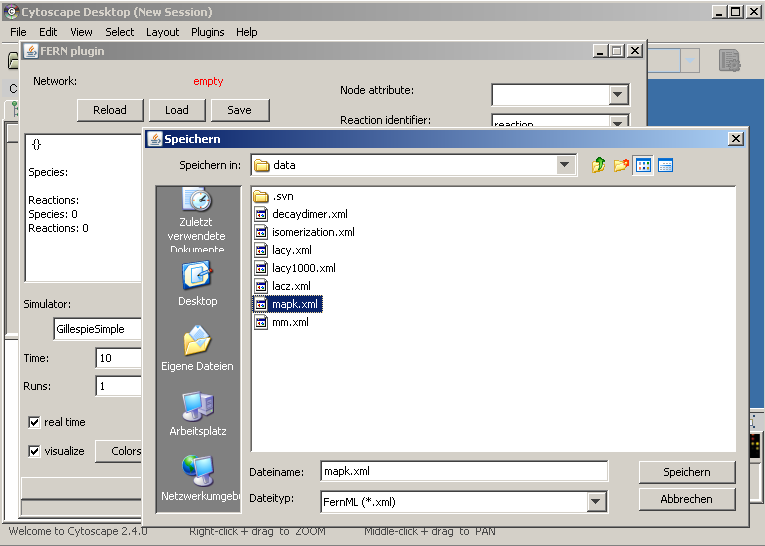Open Eigene Dateien shortcut
765x546 pixels.
point(197,348)
